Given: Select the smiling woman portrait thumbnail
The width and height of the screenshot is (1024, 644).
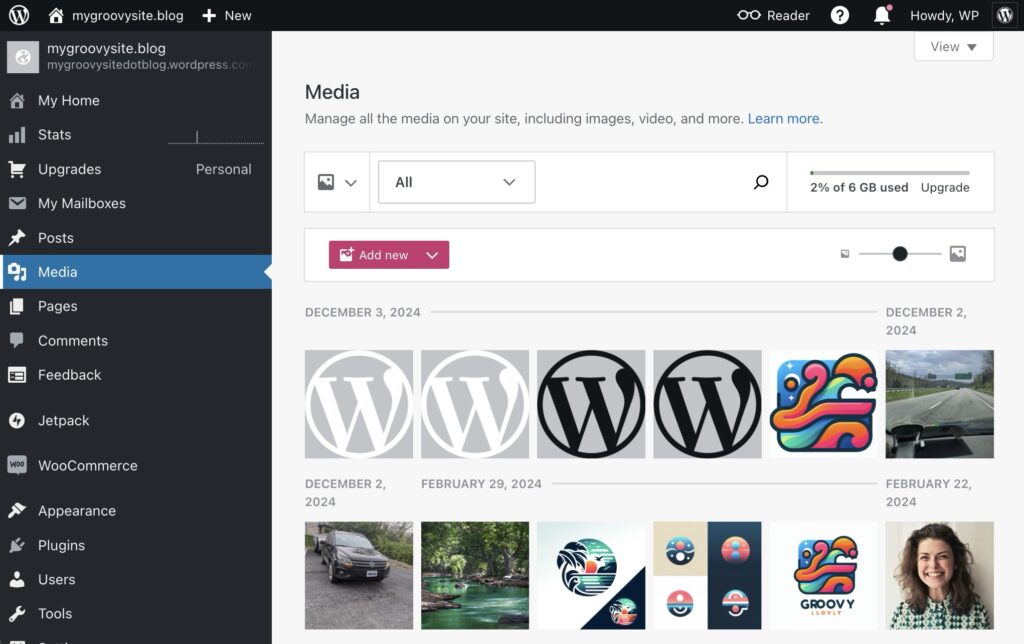Looking at the screenshot, I should coord(940,575).
